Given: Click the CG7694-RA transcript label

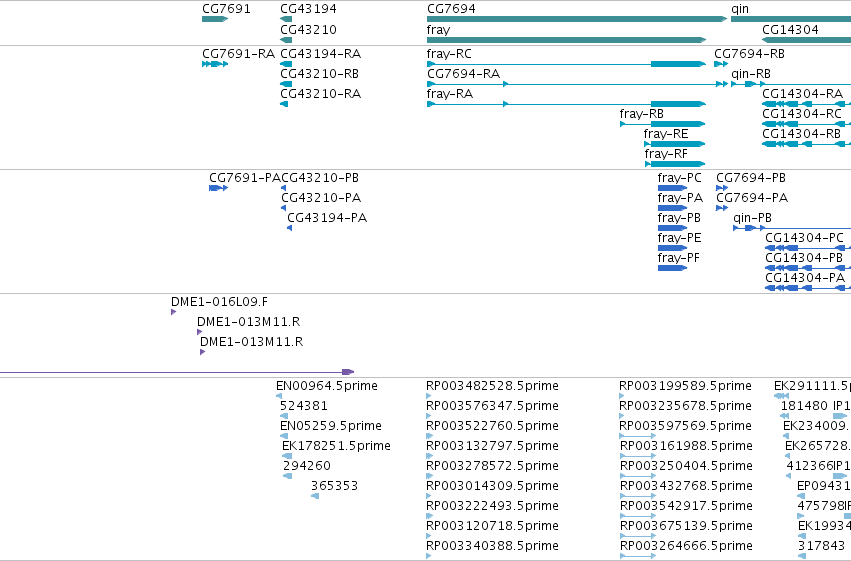Looking at the screenshot, I should (463, 74).
